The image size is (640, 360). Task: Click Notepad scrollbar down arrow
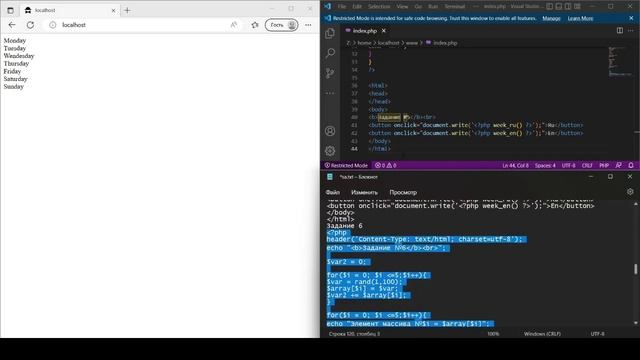point(635,323)
